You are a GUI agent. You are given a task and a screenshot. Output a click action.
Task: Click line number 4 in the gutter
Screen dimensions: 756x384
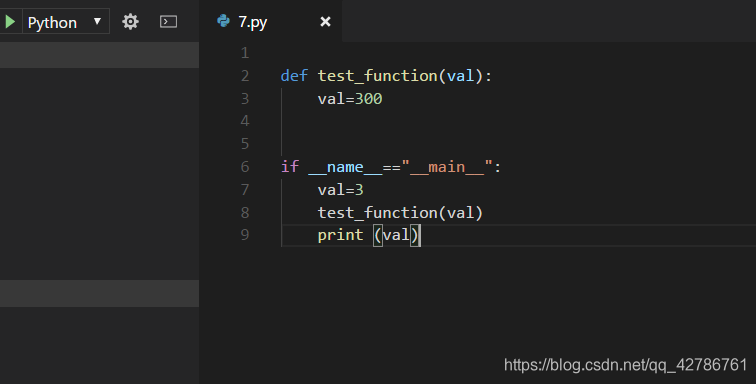tap(245, 121)
